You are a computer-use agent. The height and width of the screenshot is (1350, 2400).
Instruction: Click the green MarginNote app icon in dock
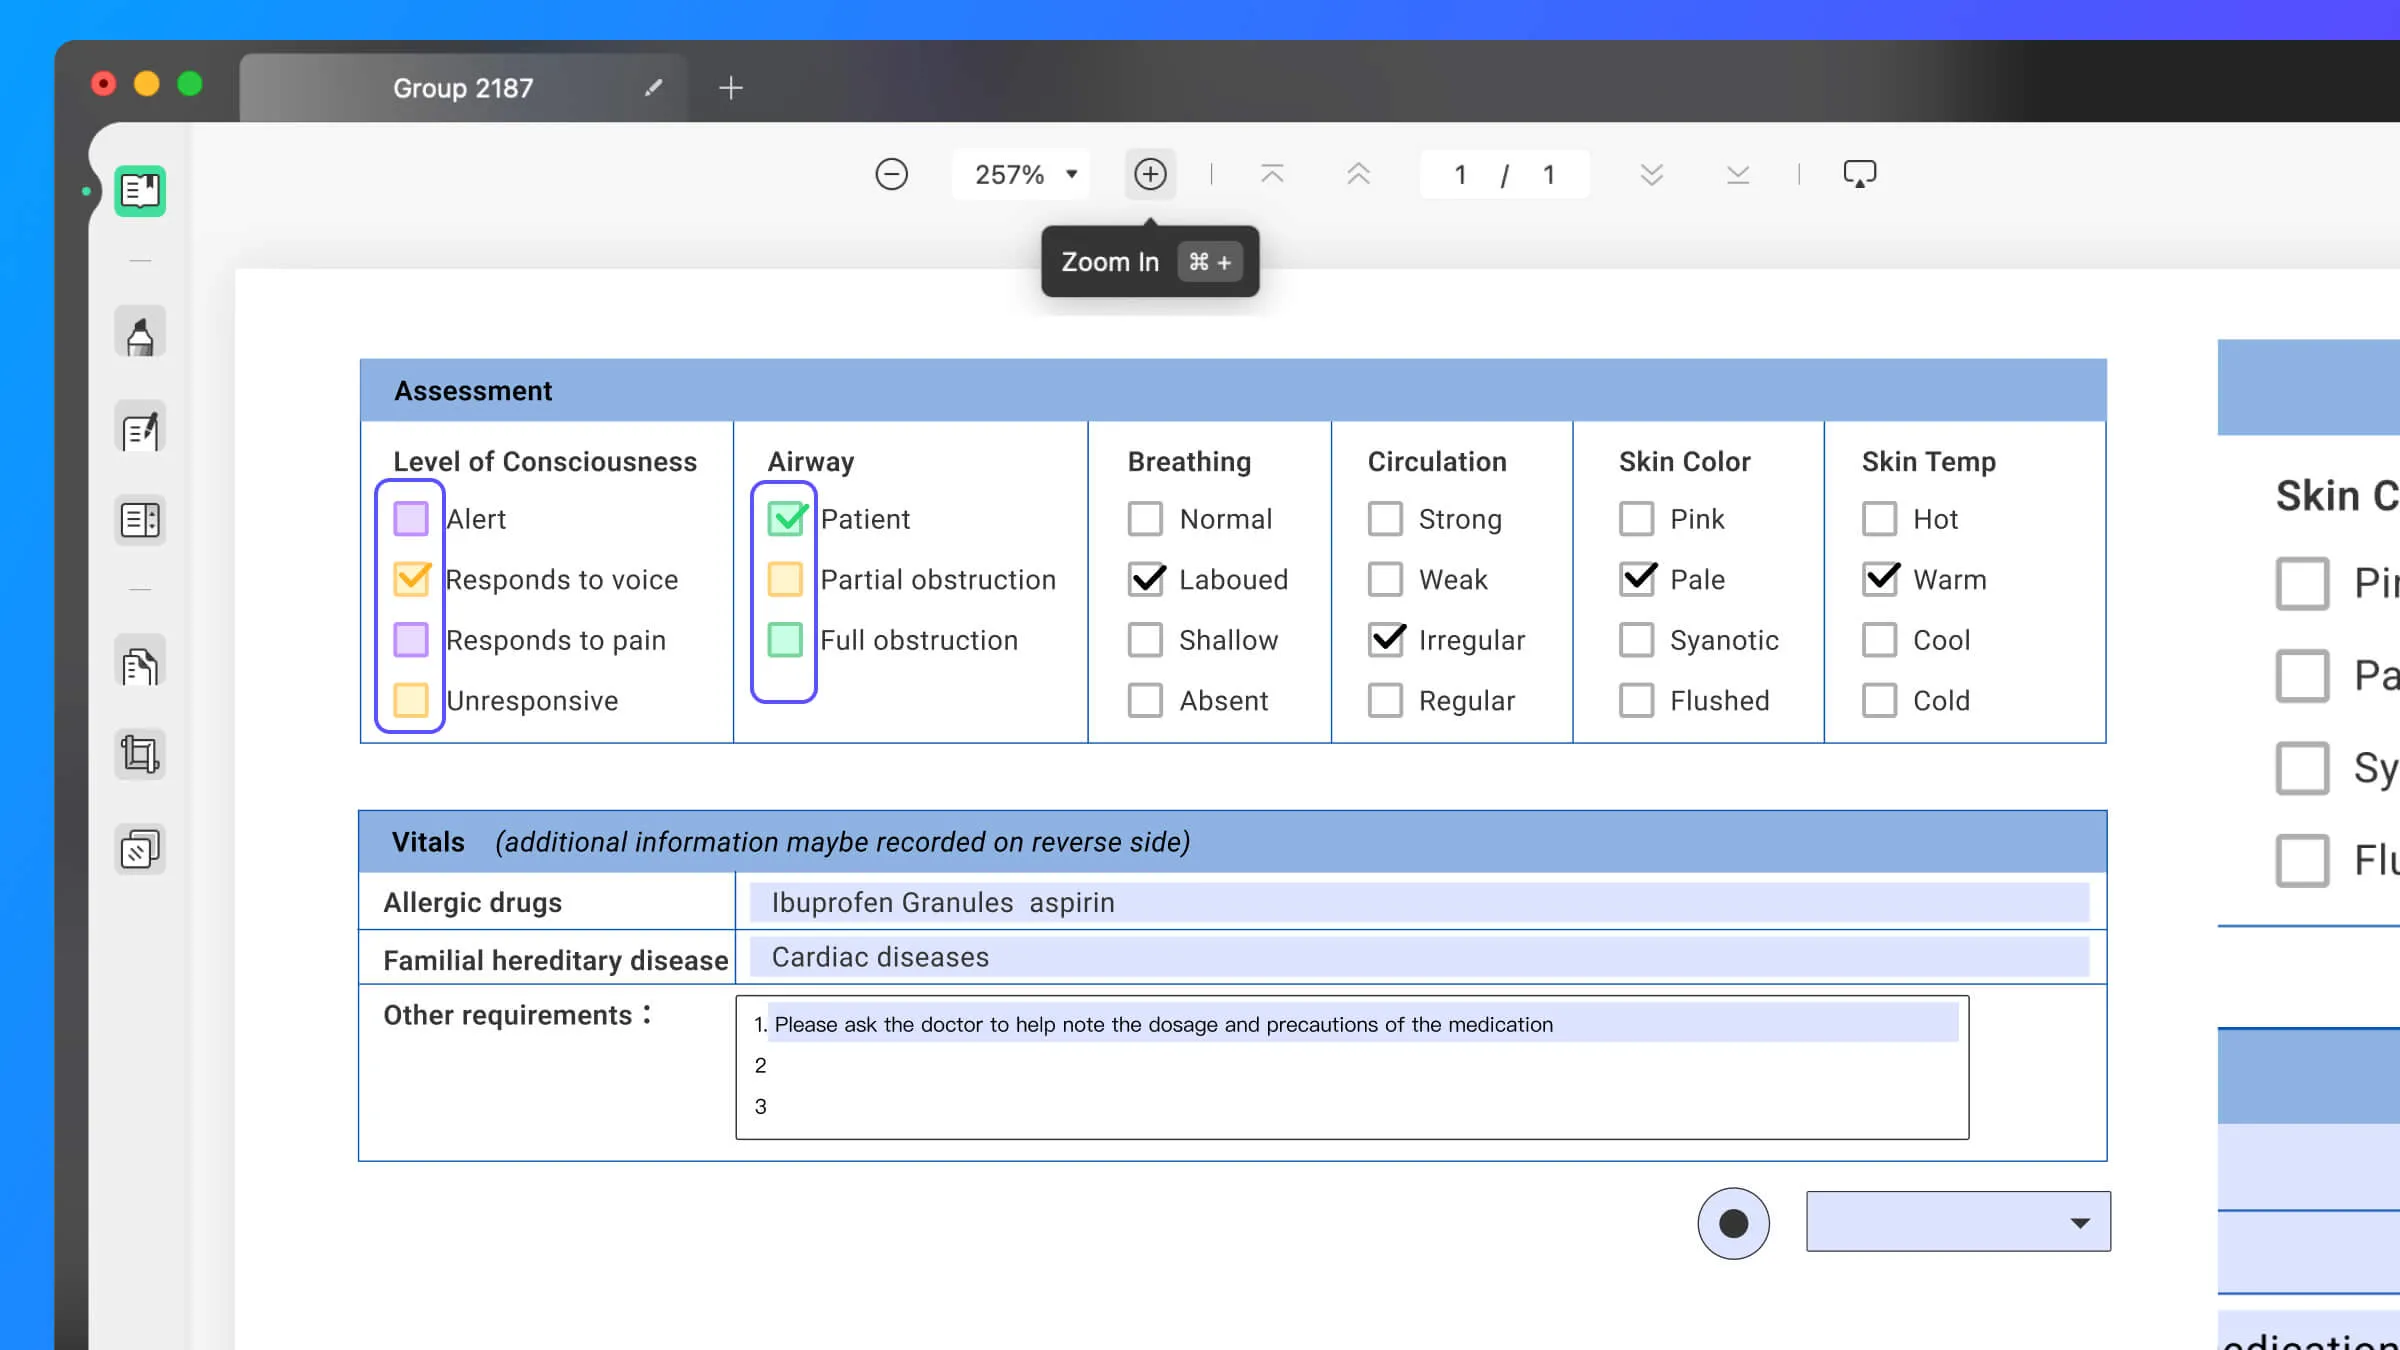coord(140,190)
